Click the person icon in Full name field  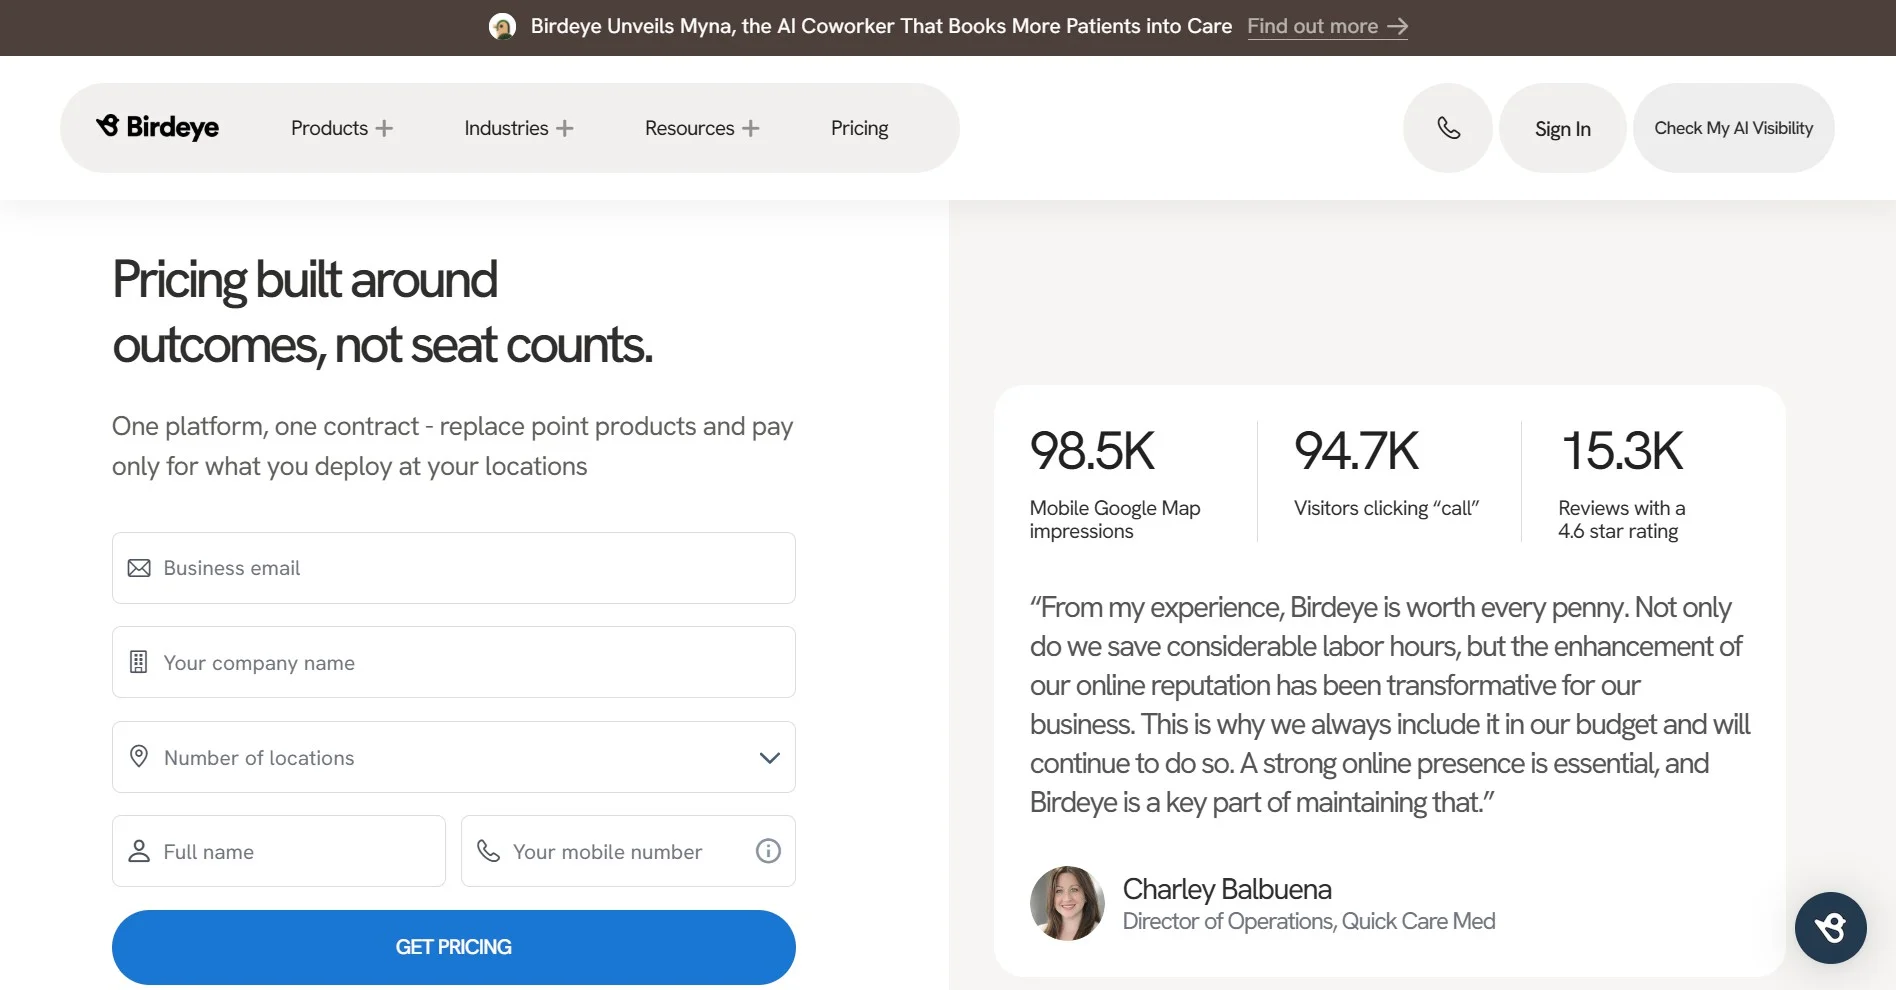(x=139, y=851)
